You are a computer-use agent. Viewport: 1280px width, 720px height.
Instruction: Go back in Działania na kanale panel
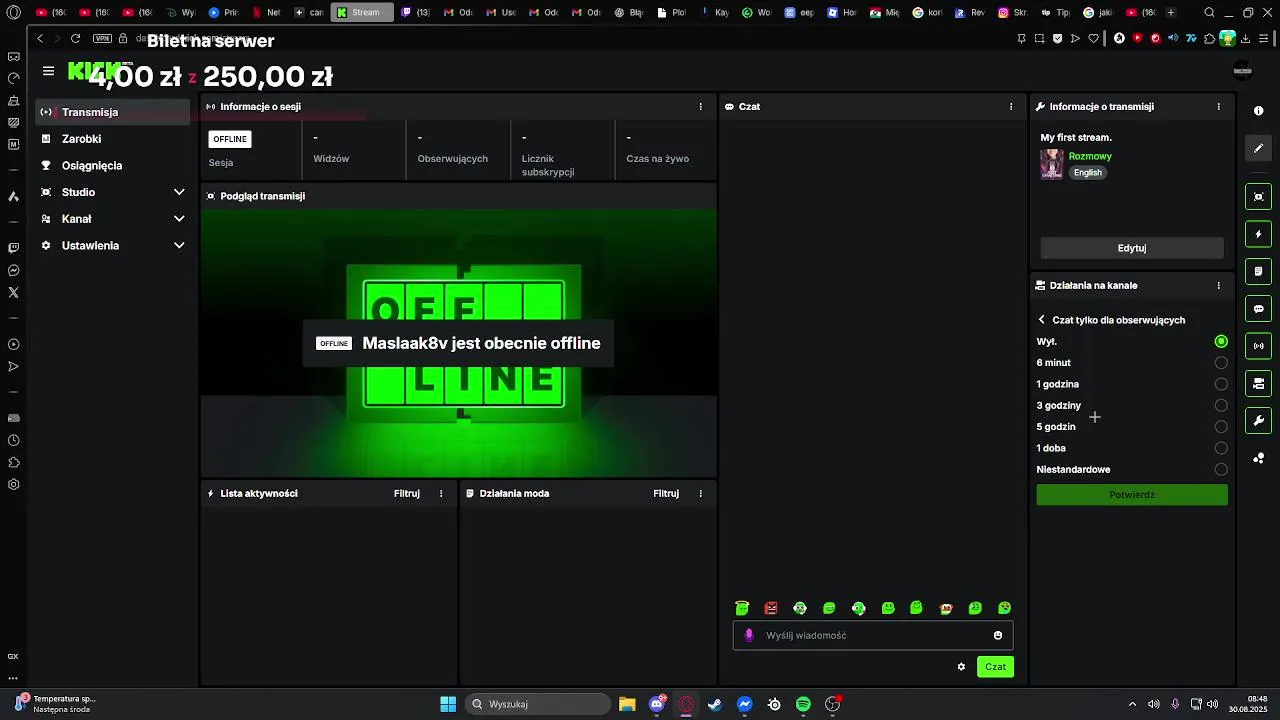click(1041, 320)
